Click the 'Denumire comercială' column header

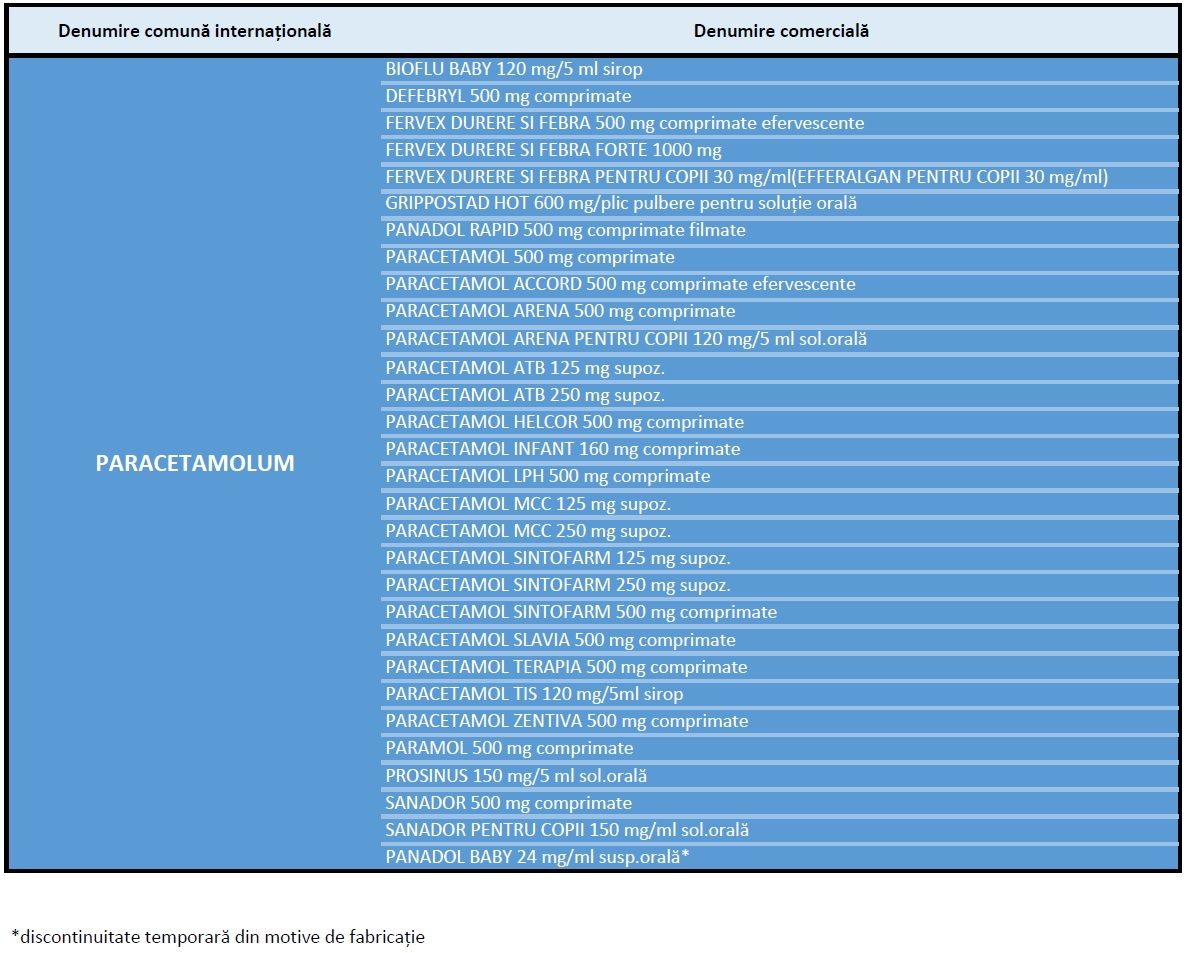pyautogui.click(x=780, y=31)
